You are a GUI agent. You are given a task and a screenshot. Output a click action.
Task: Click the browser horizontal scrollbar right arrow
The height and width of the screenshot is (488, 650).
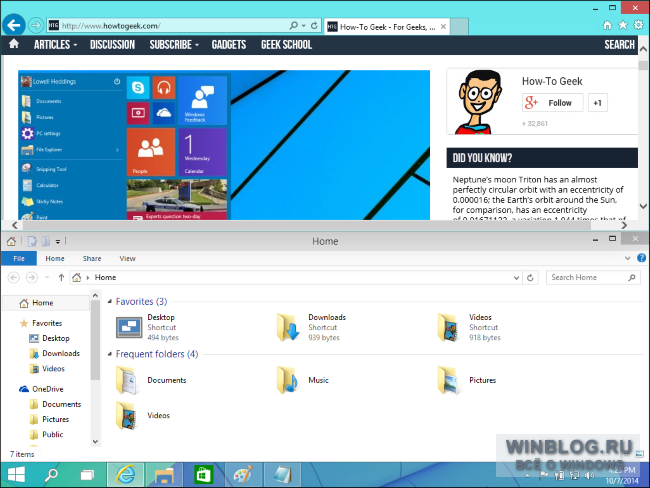coord(624,225)
